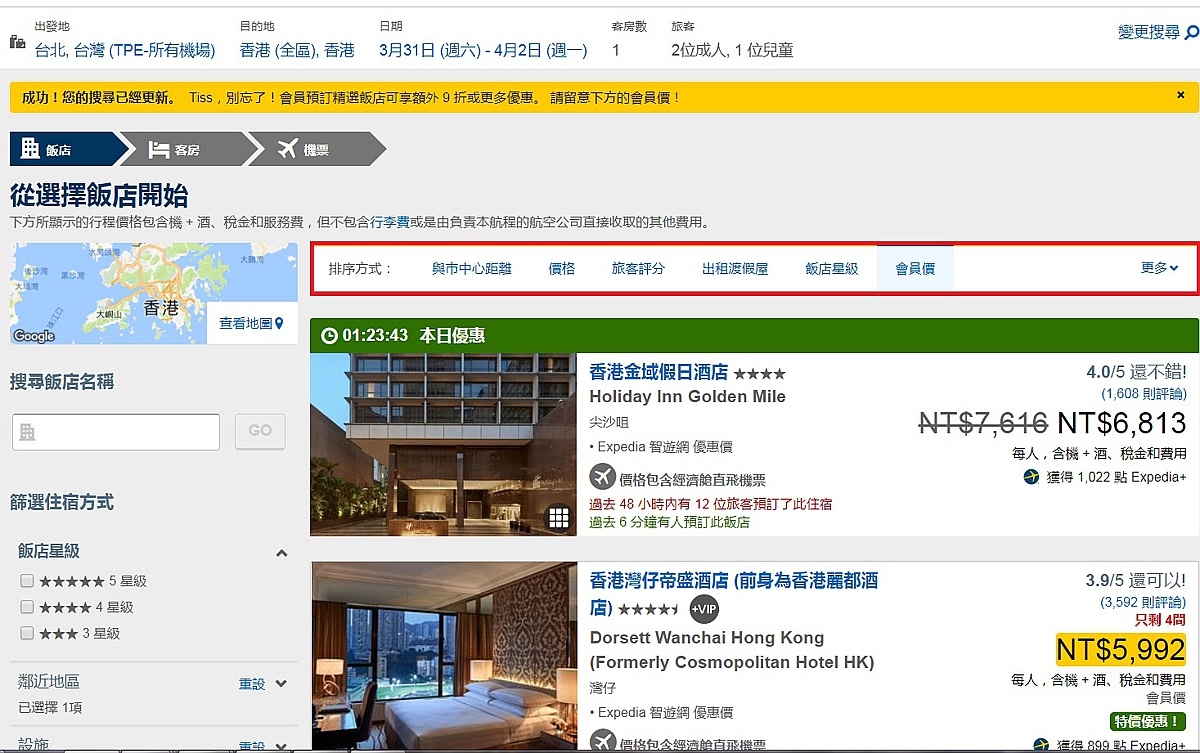Open the 更多 sort options dropdown
This screenshot has width=1200, height=753.
click(1159, 268)
